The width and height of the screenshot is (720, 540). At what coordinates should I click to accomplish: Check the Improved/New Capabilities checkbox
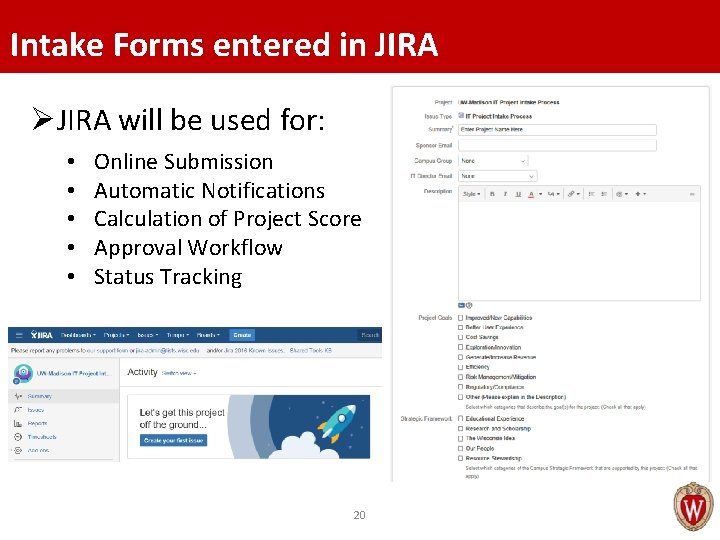(x=461, y=318)
